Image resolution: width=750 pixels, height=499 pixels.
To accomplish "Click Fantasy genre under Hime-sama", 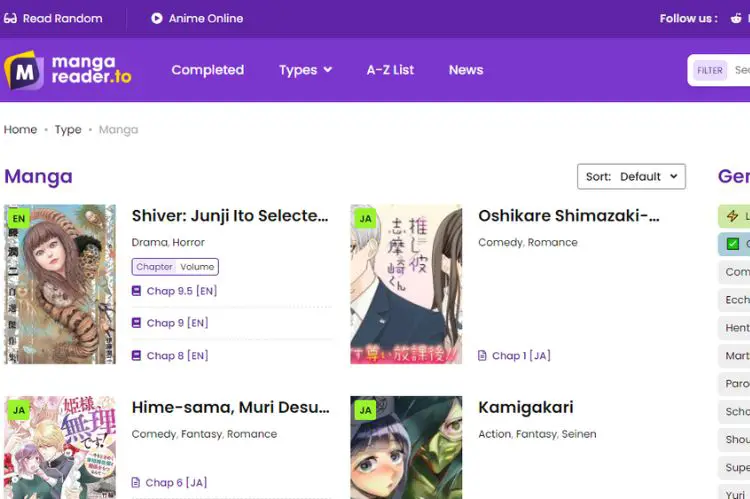I will tap(201, 434).
